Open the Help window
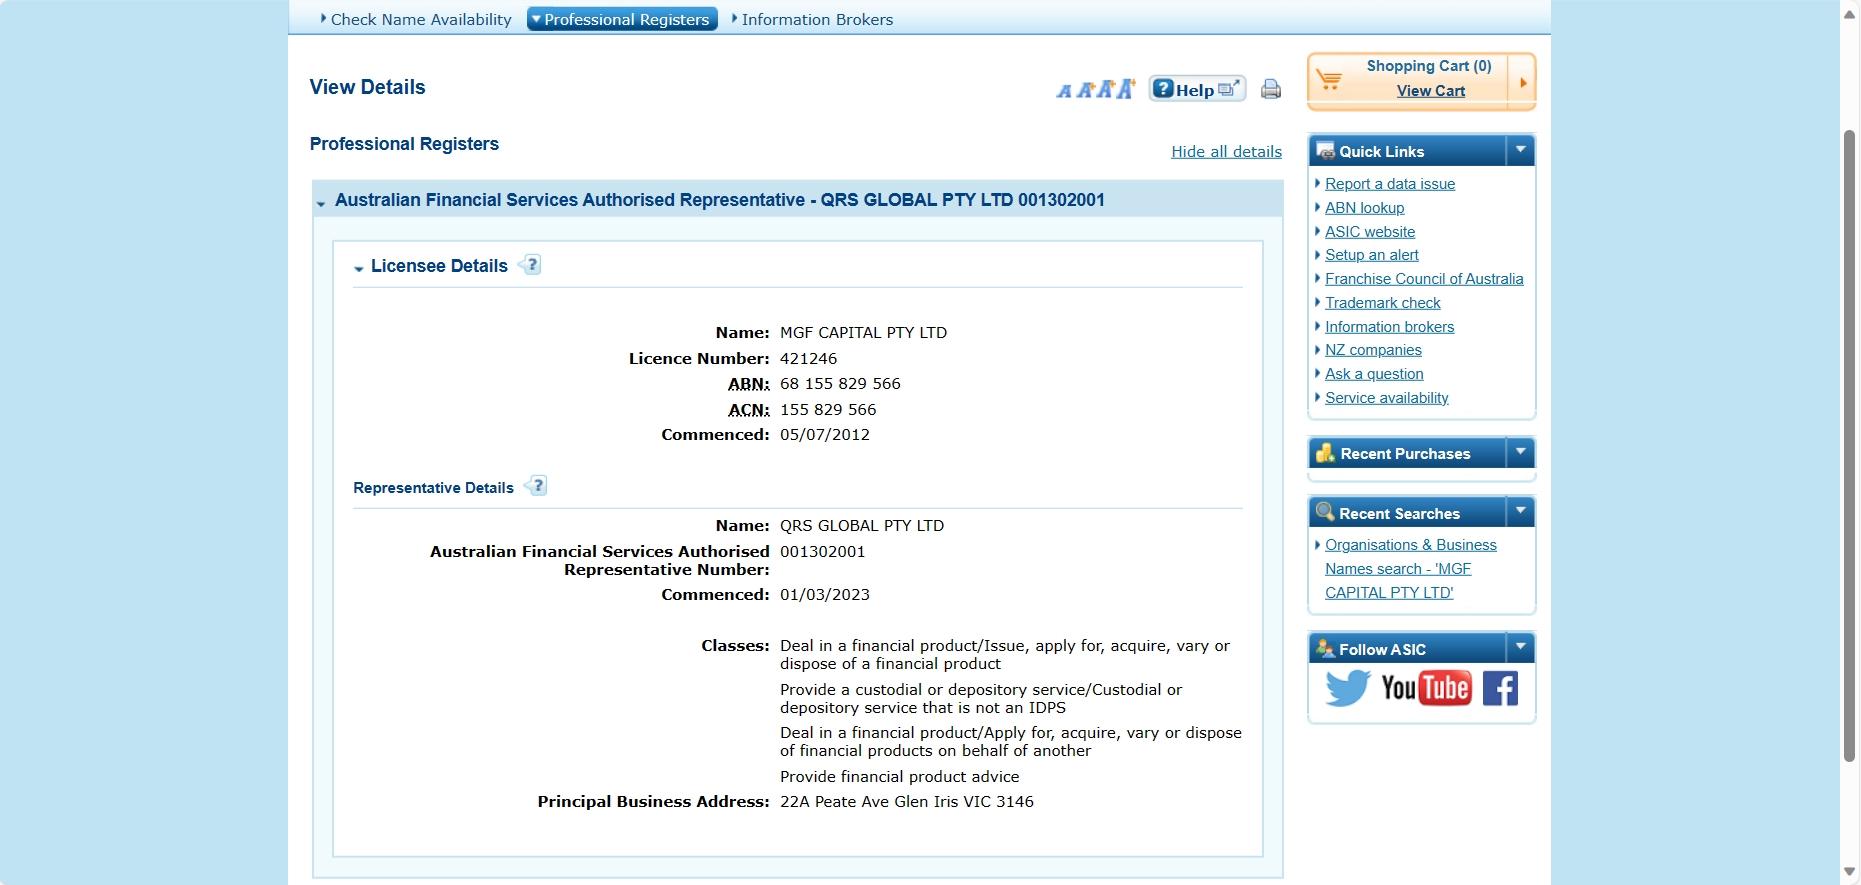Viewport: 1861px width, 885px height. (x=1197, y=89)
